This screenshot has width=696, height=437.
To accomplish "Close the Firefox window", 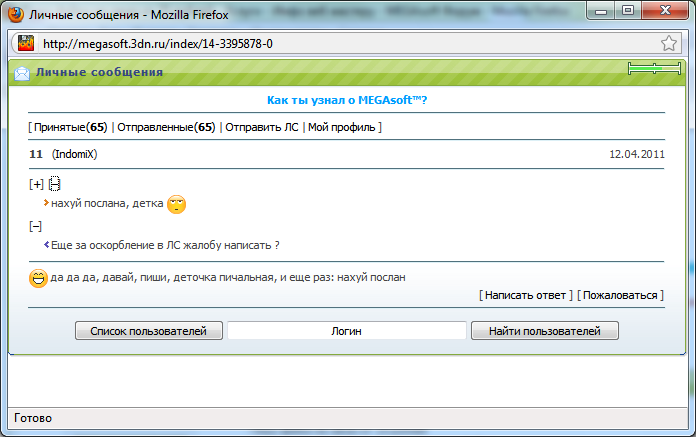I will (665, 11).
